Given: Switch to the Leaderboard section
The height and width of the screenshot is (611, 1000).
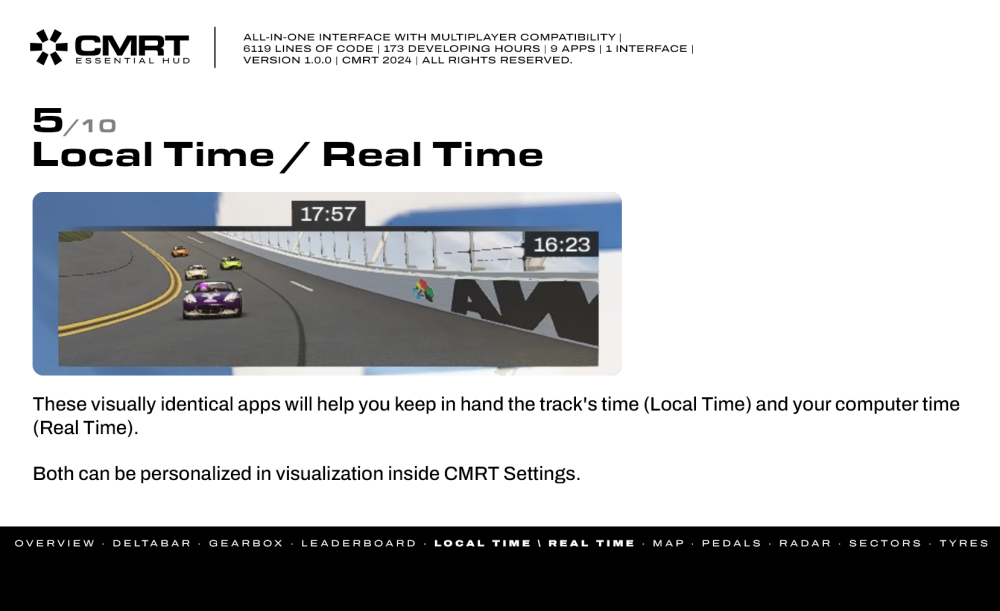Looking at the screenshot, I should (x=358, y=543).
